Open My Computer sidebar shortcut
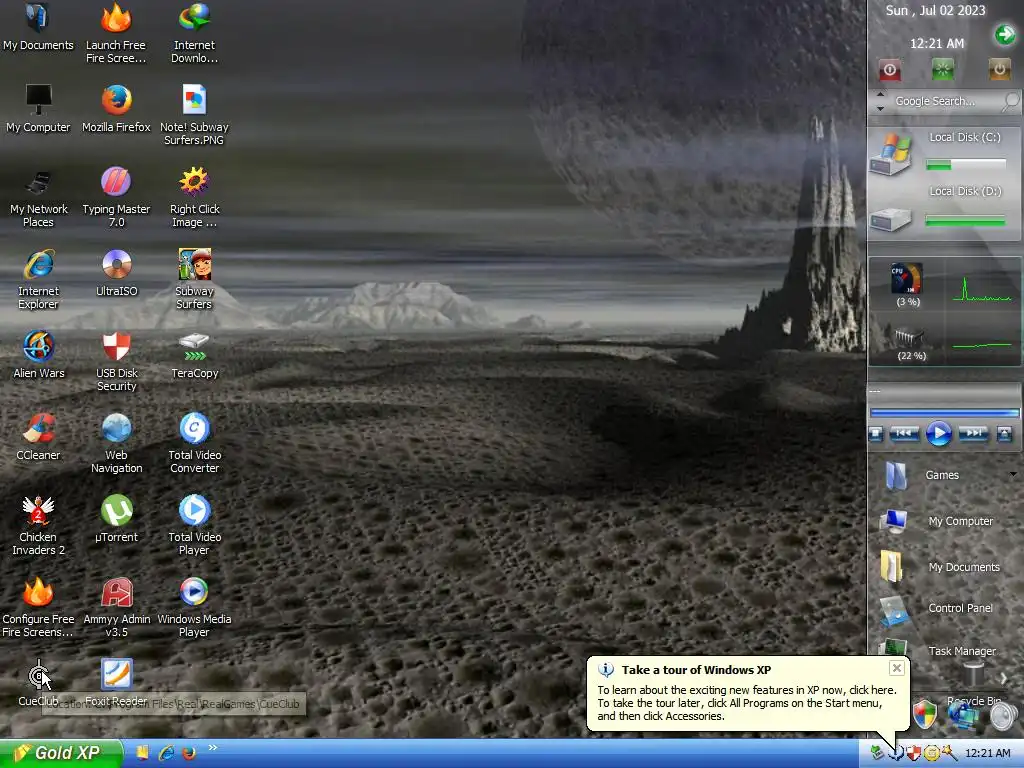1024x768 pixels. (937, 521)
